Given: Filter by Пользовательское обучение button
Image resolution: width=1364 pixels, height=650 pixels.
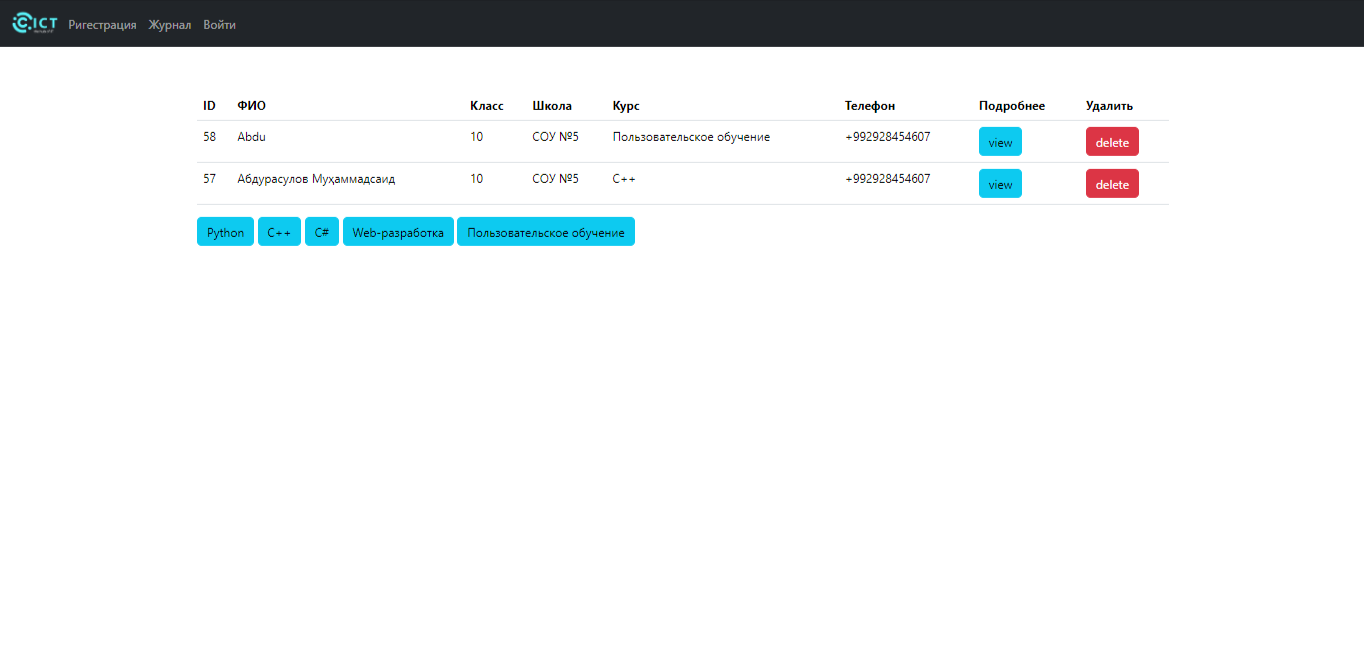Looking at the screenshot, I should [x=546, y=232].
